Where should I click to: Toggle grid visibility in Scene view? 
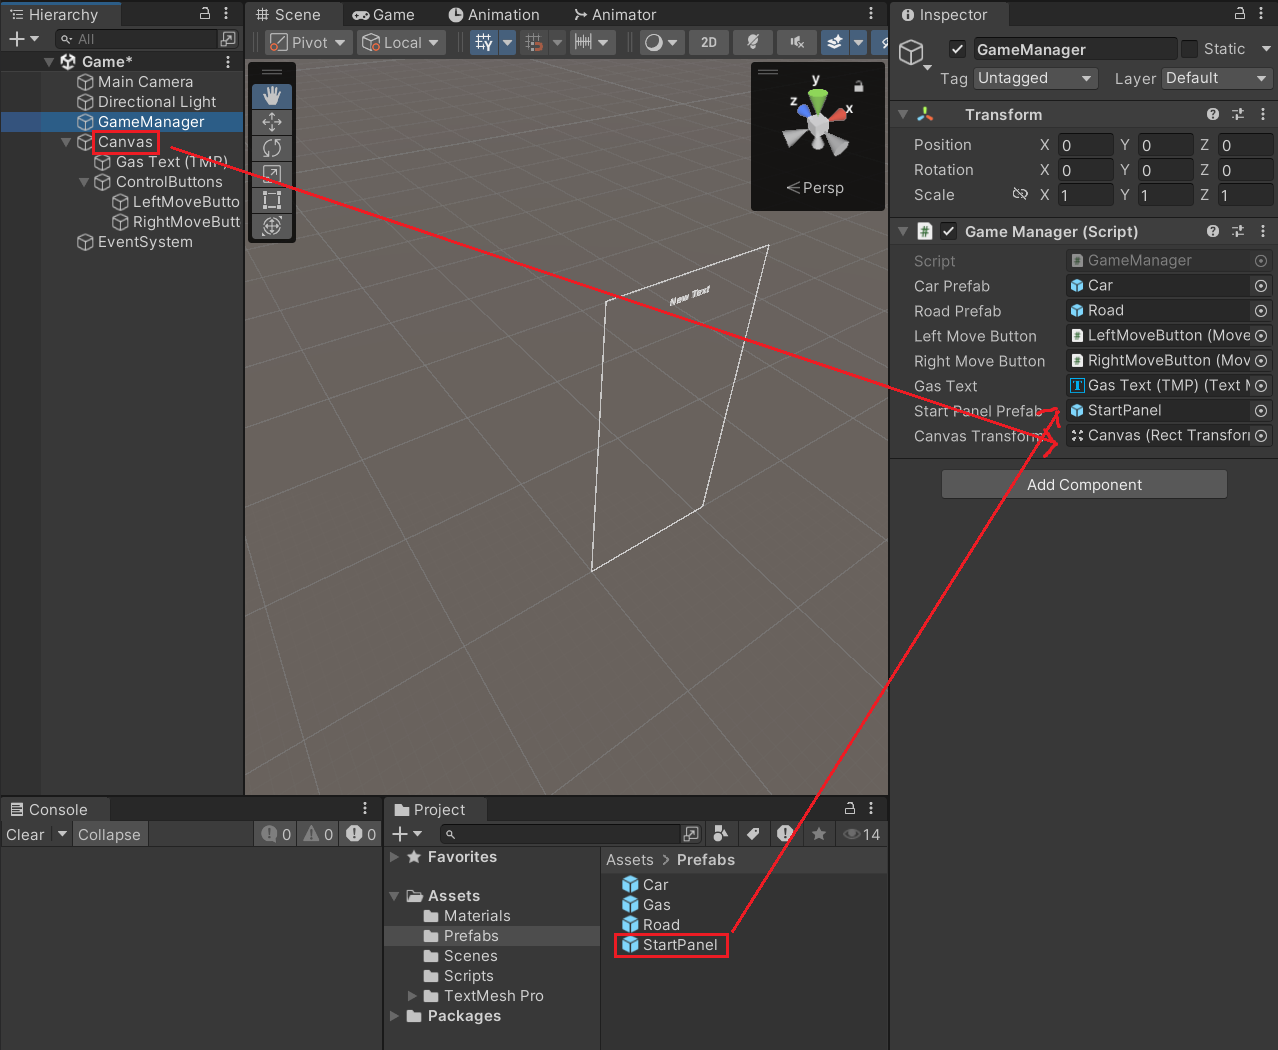(484, 42)
